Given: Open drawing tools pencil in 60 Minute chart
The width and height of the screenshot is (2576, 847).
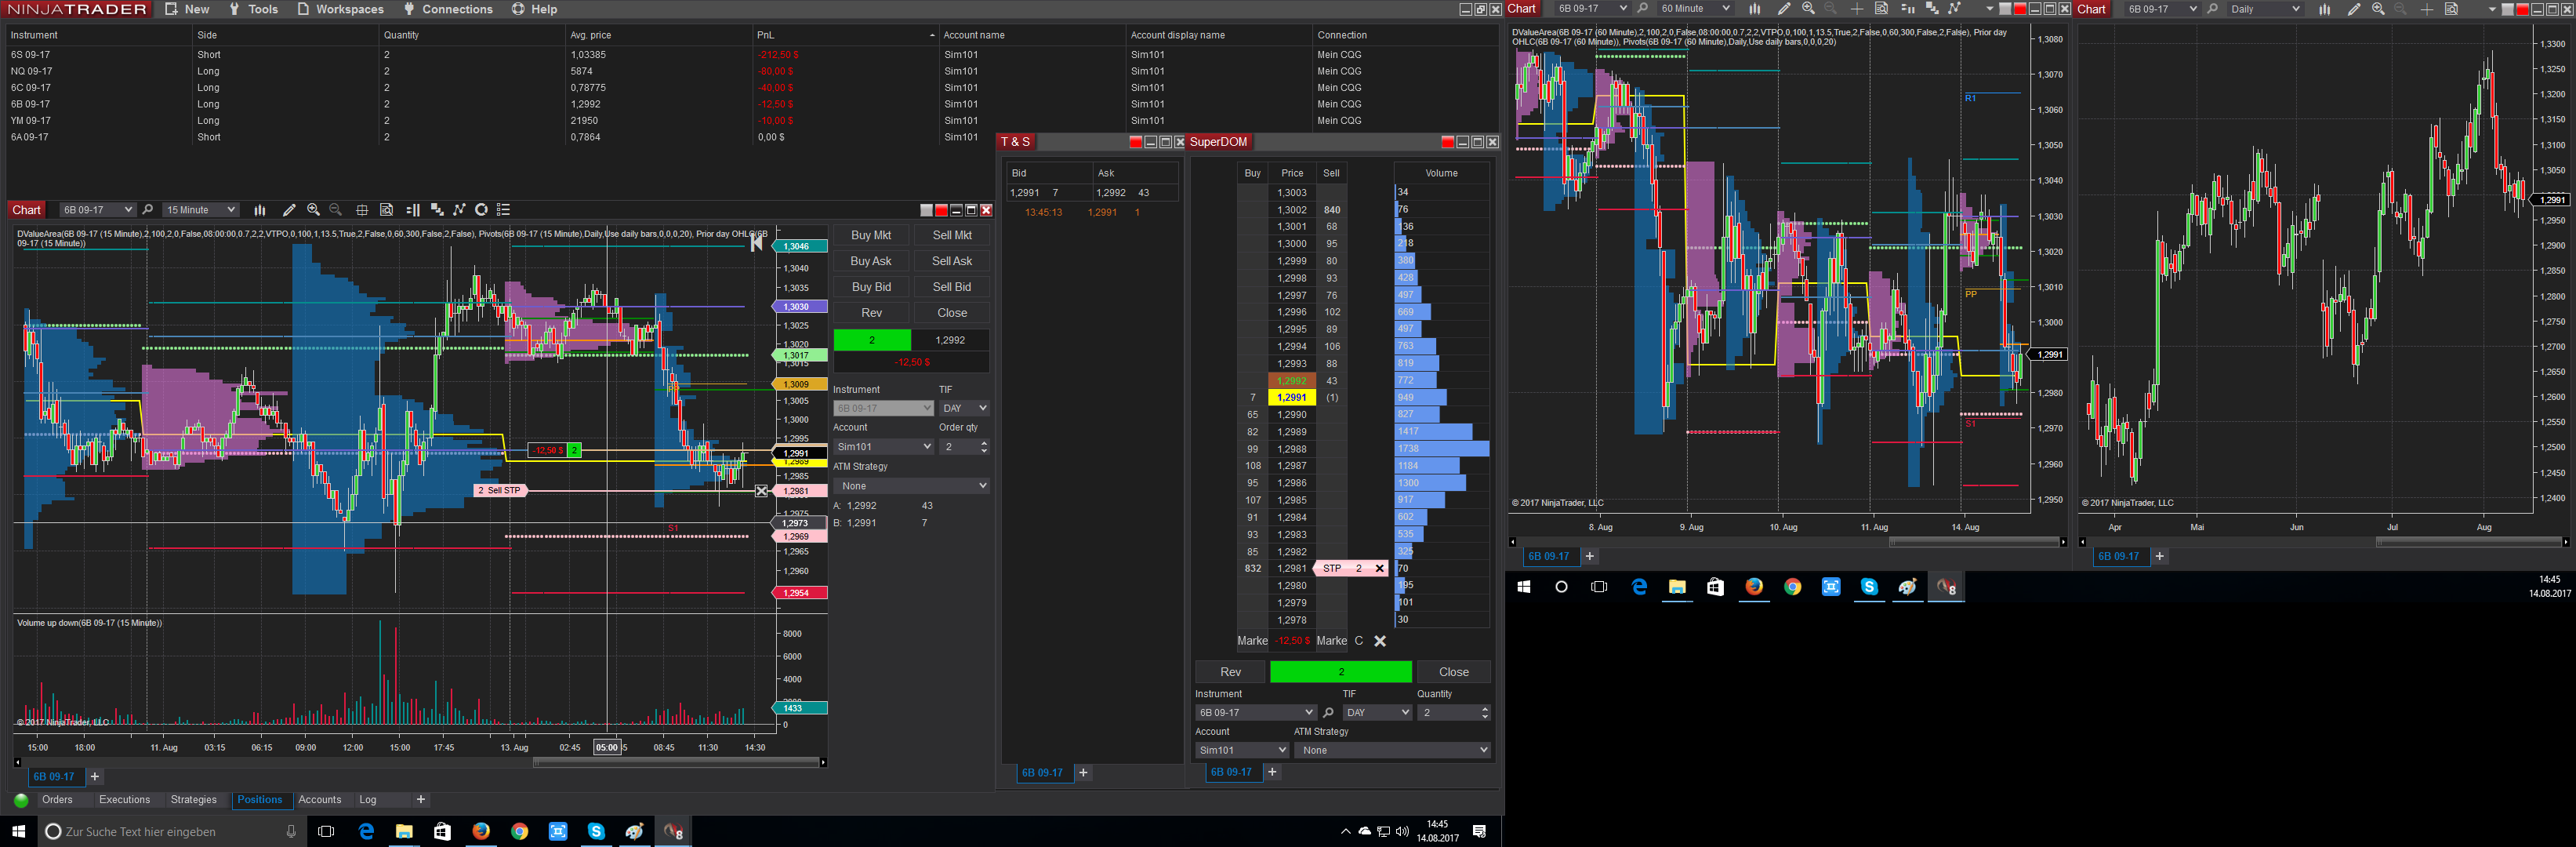Looking at the screenshot, I should point(1785,8).
